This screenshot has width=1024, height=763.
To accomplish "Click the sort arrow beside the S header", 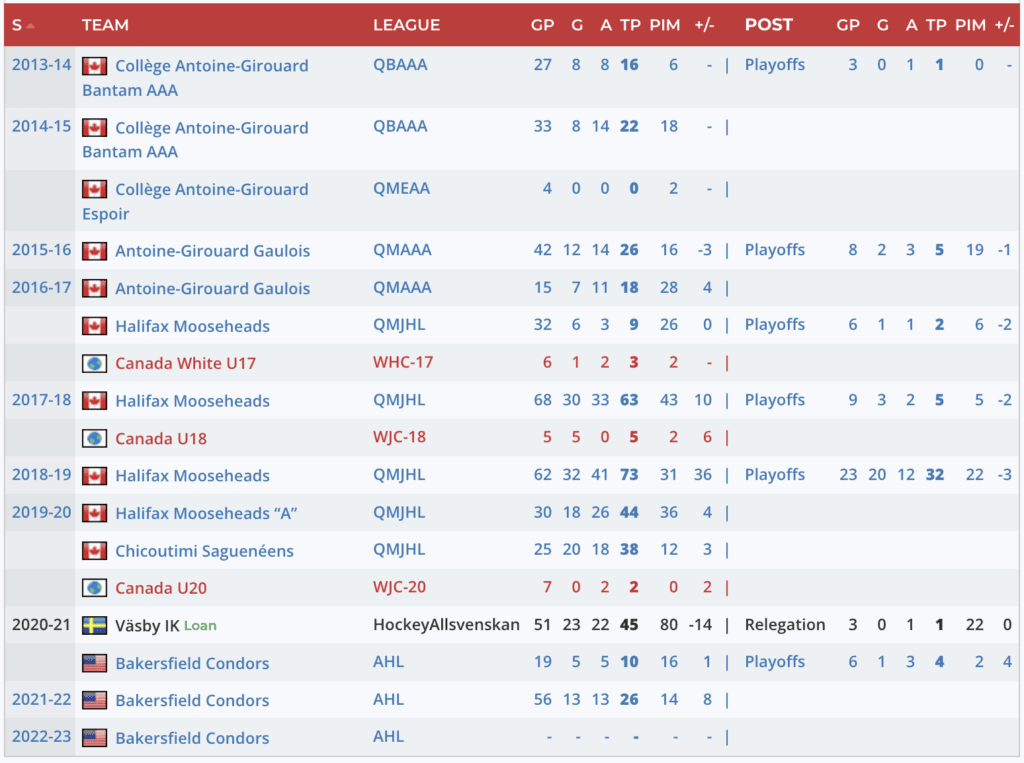I will [30, 25].
